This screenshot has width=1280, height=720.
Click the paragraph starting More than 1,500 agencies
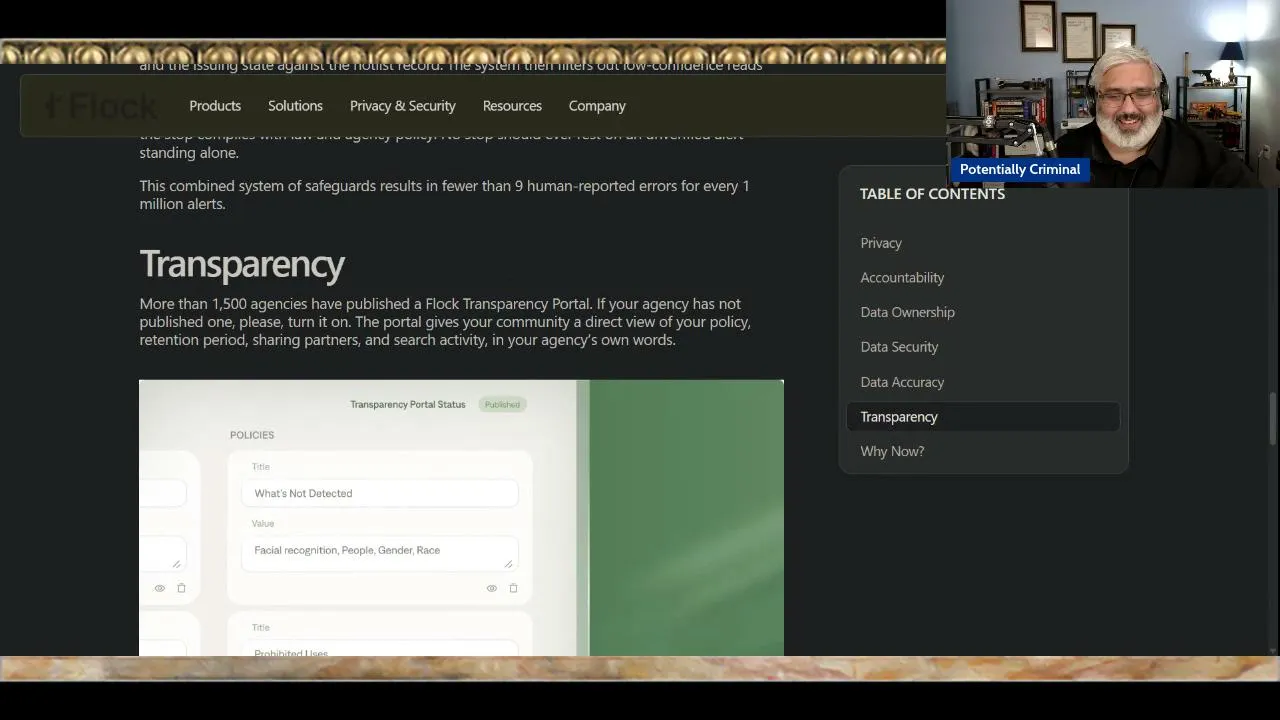tap(445, 322)
